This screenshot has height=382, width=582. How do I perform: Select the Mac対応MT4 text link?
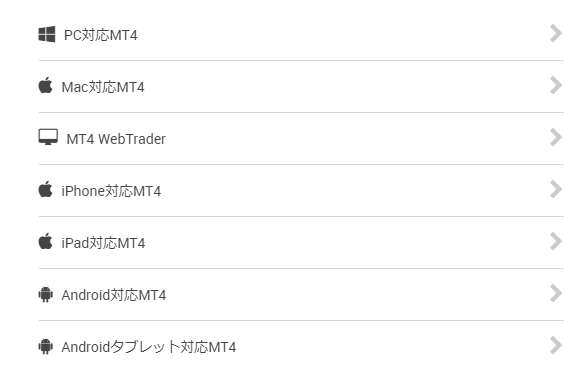point(103,87)
